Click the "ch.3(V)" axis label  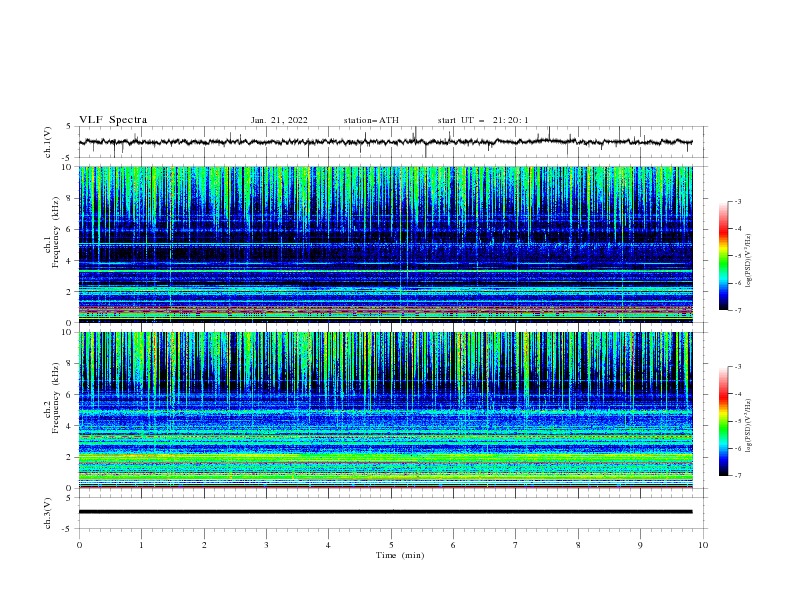[x=48, y=513]
